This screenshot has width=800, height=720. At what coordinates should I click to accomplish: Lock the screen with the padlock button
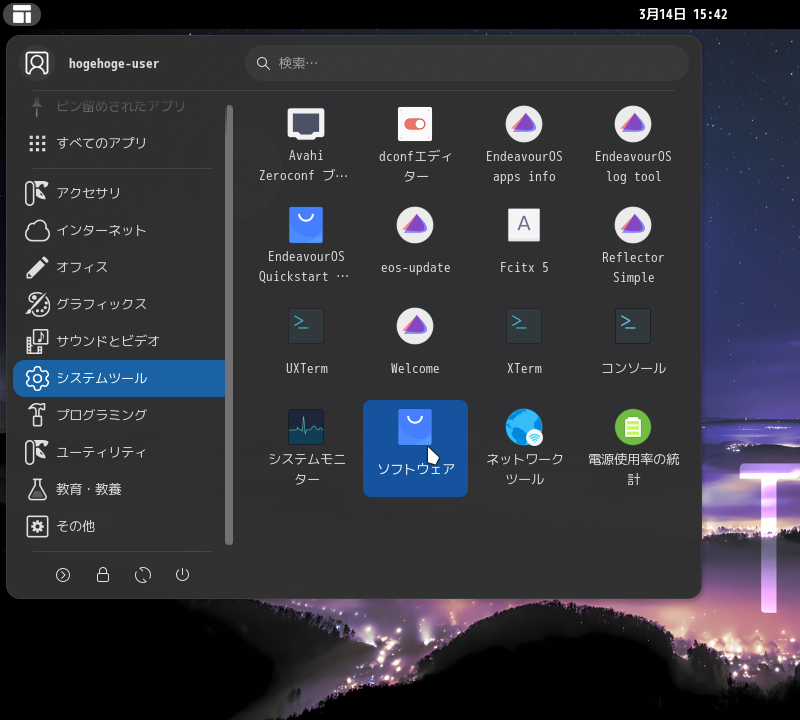pos(103,575)
